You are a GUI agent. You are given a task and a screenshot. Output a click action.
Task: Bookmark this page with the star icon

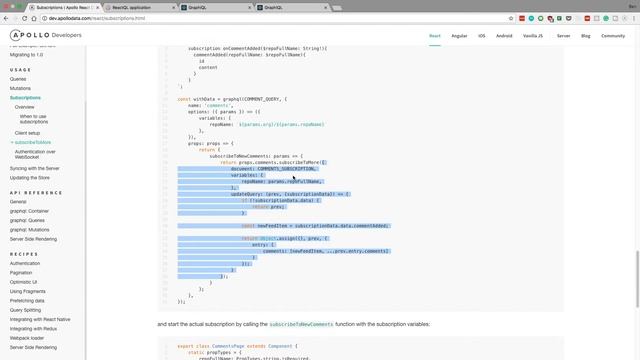(x=511, y=18)
